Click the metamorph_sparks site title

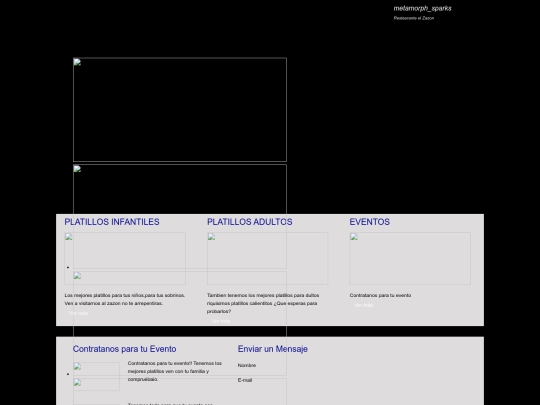422,9
